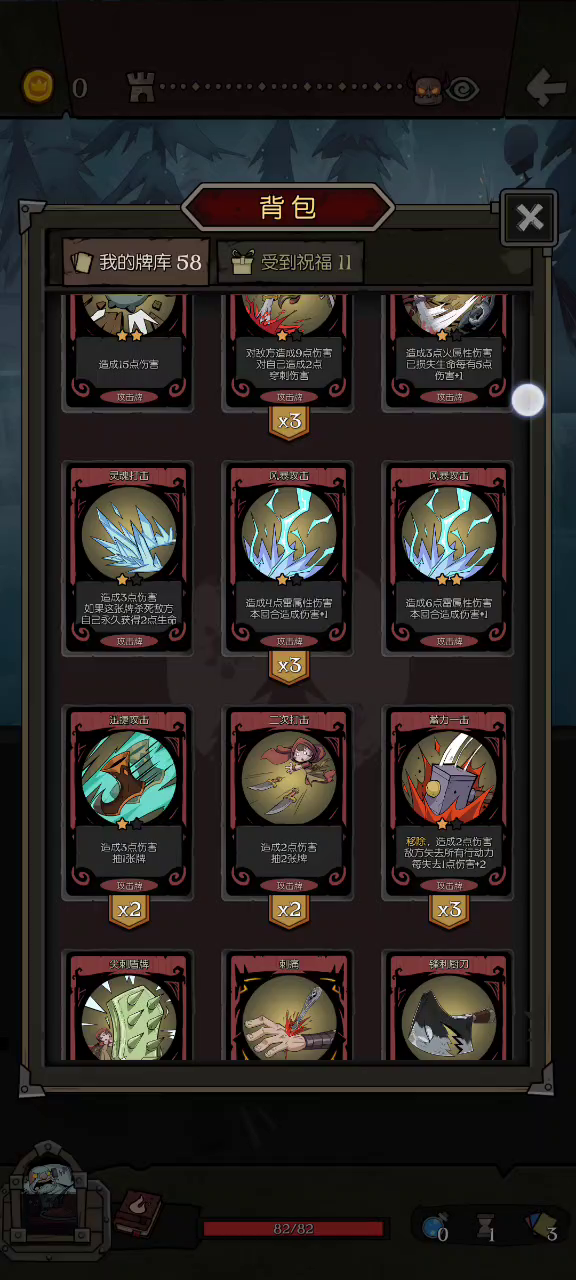576x1280 pixels.
Task: Select the teal axe card with x2 badge
Action: [128, 802]
